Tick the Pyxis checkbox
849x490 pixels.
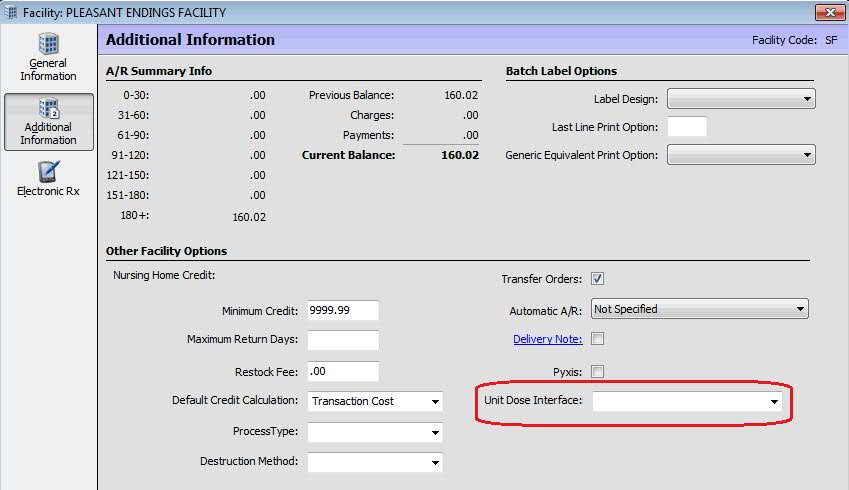coord(597,372)
